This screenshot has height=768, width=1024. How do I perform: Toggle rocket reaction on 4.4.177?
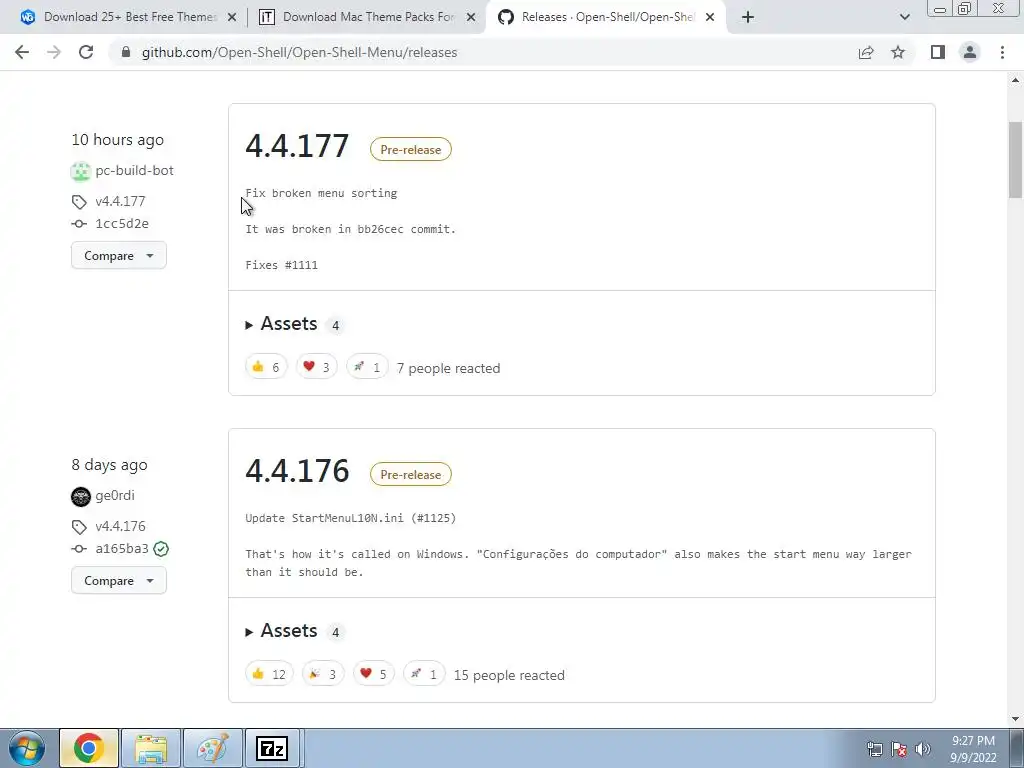367,367
